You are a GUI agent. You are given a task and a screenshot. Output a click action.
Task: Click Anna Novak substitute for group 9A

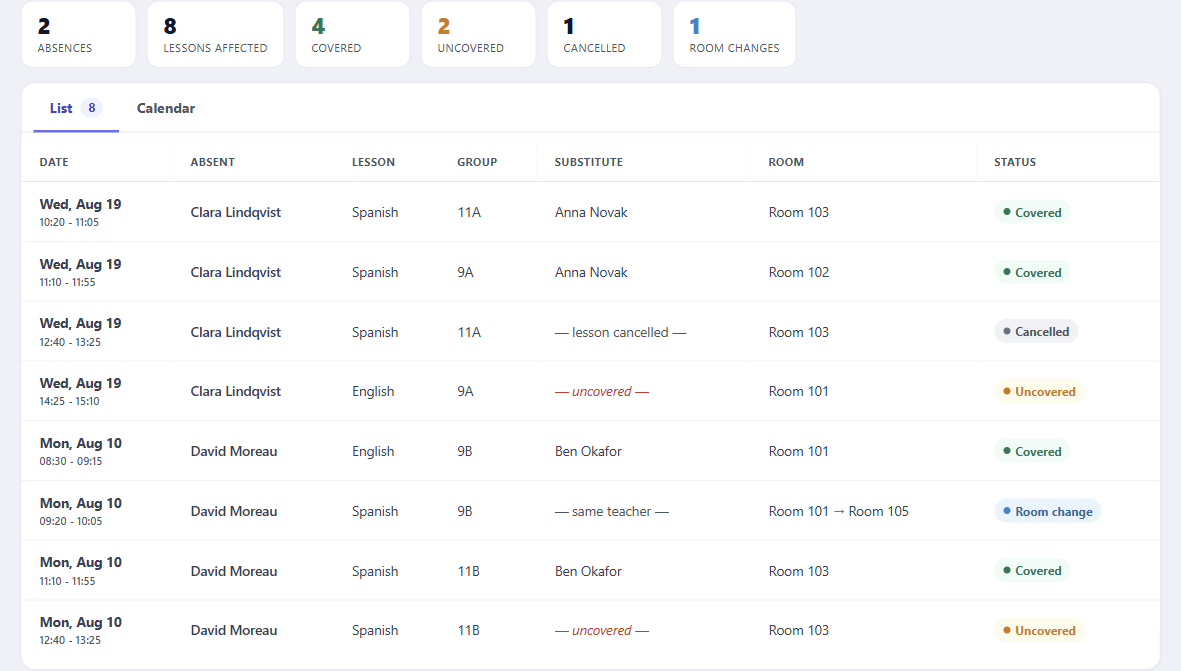pyautogui.click(x=590, y=273)
